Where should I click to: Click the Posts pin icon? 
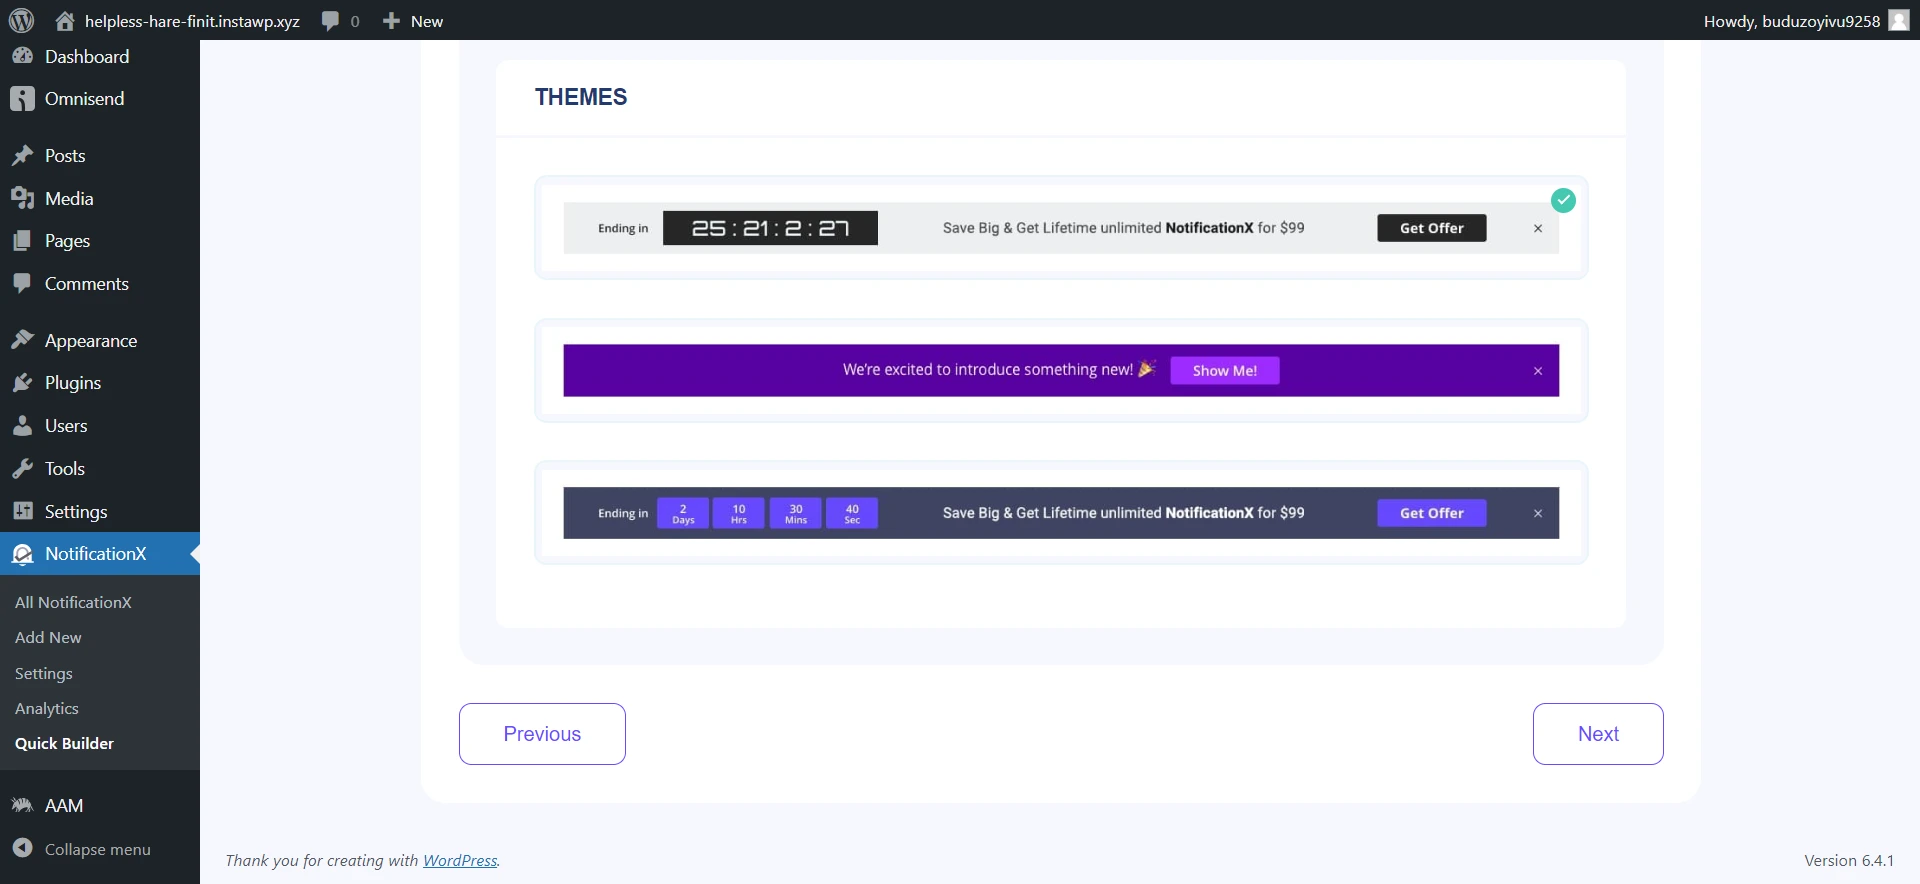tap(22, 155)
